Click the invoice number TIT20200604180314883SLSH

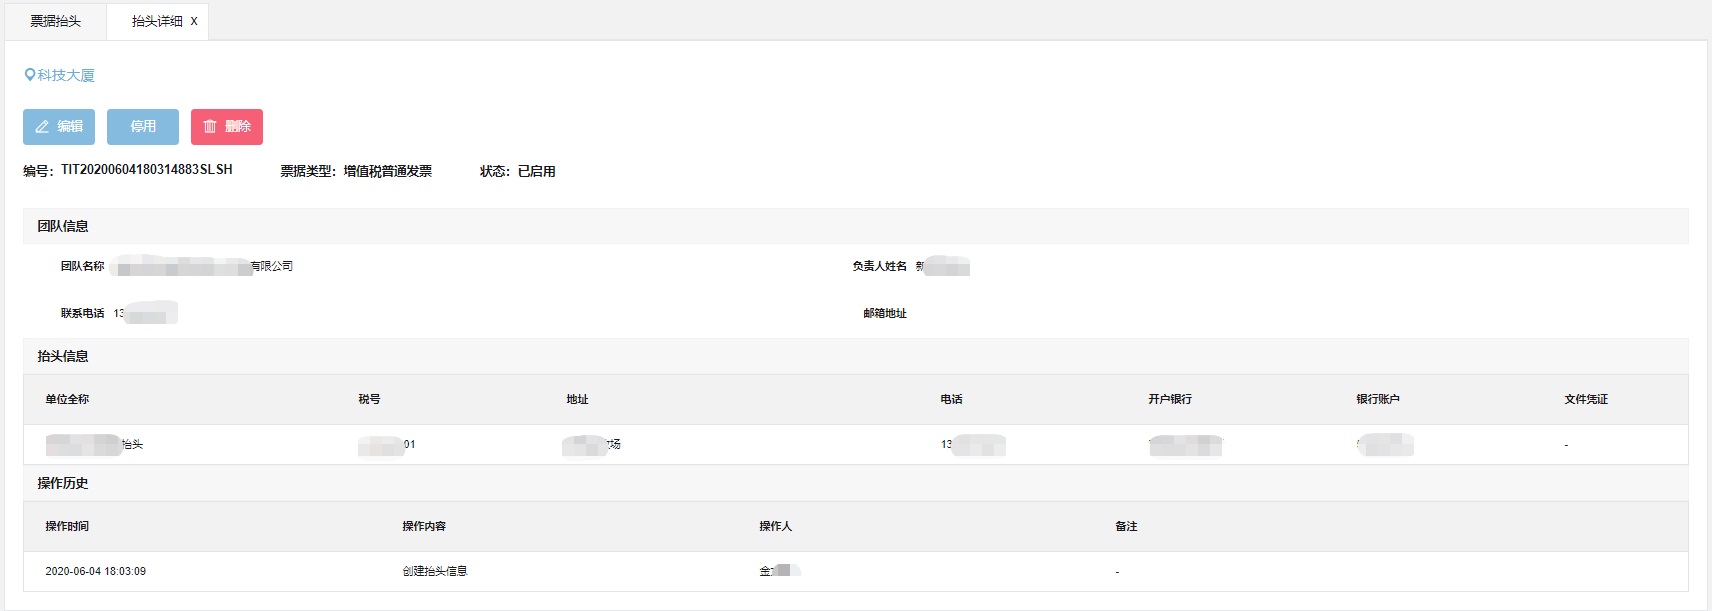click(x=146, y=170)
